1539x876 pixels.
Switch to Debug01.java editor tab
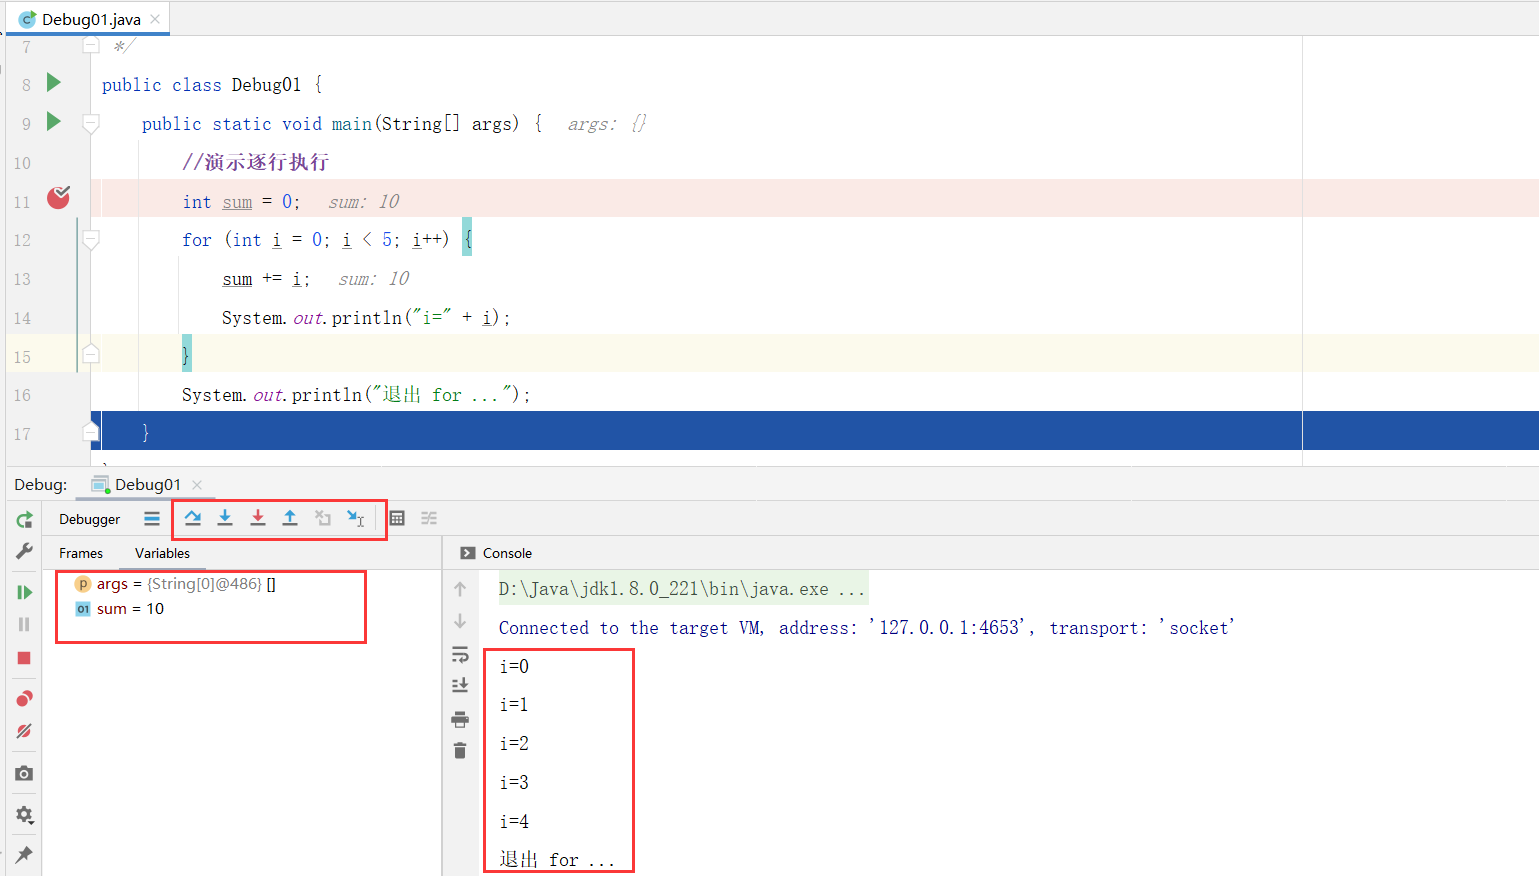[90, 19]
